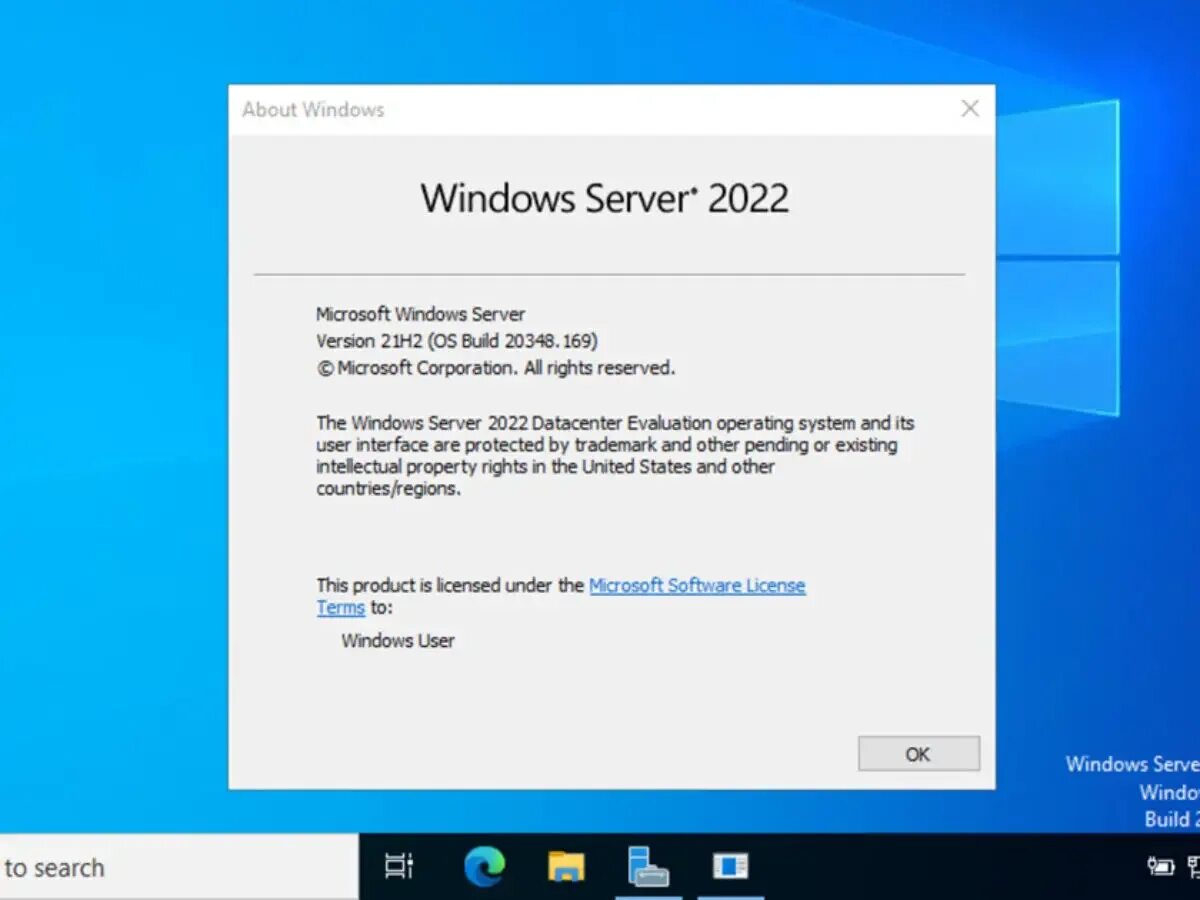Close the About Windows dialog
Screen dimensions: 1200x900
970,109
